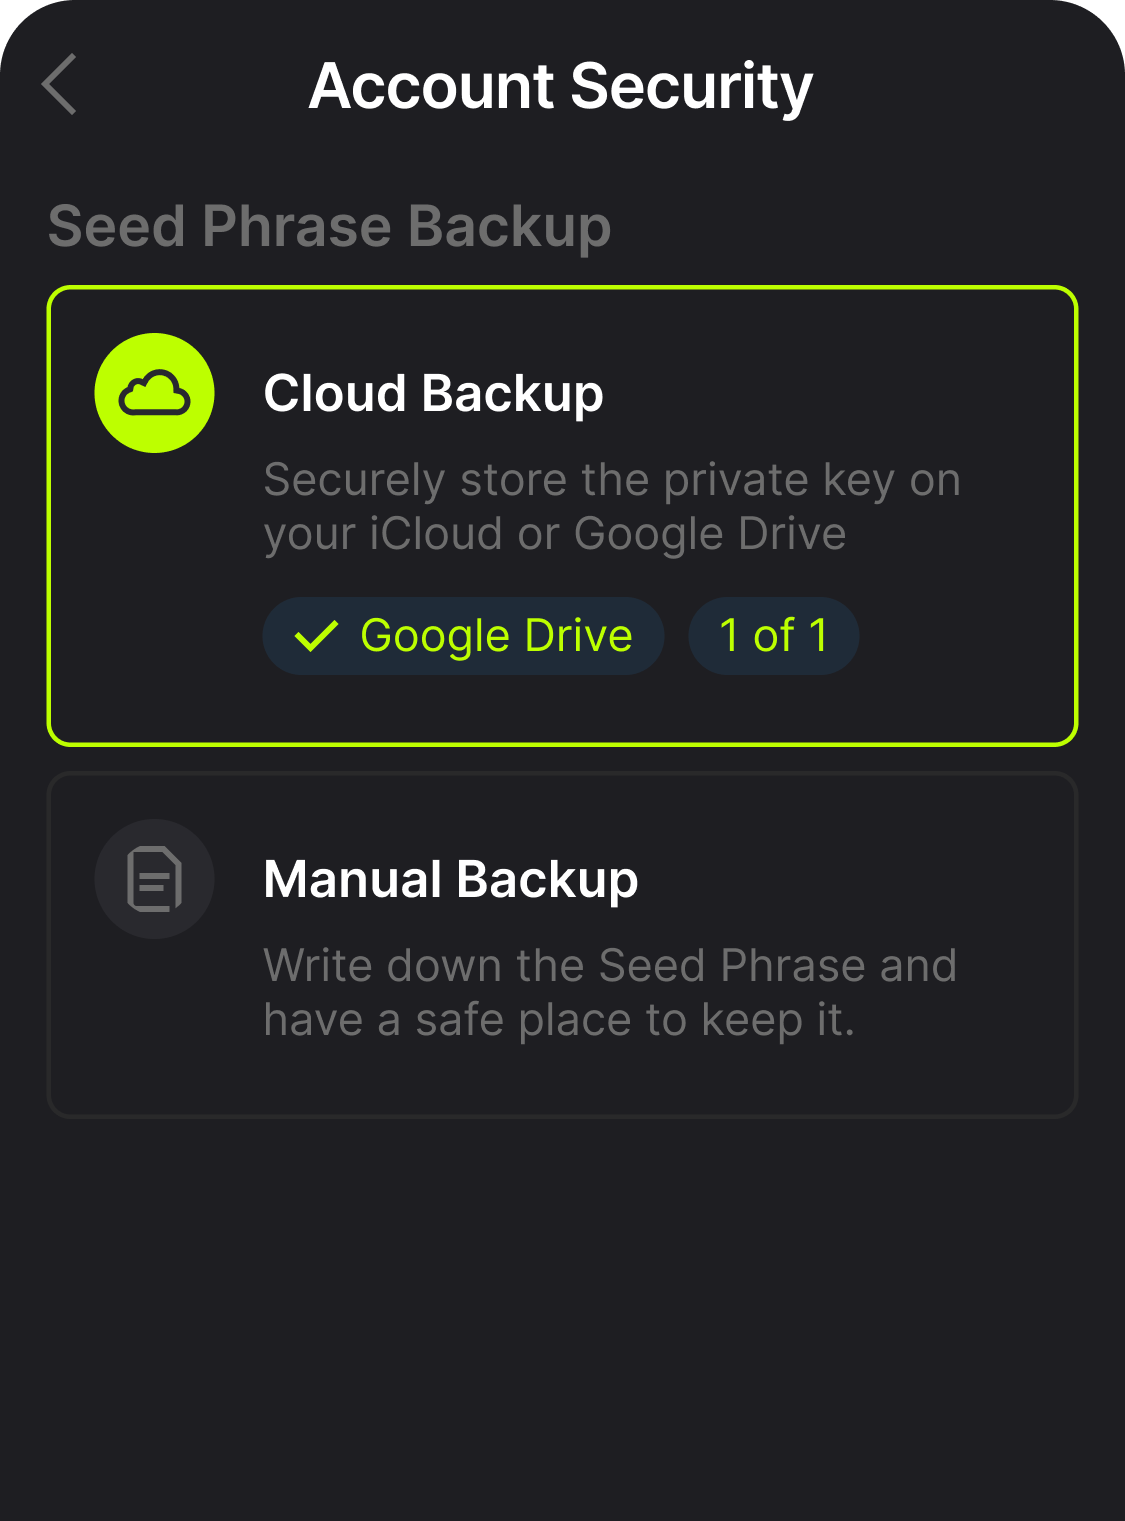Tap the "Securely store the private key" description

coord(611,480)
